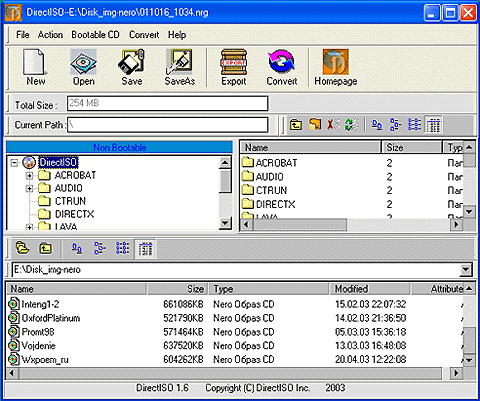Switch image pane to small icons view
480x401 pixels.
tap(395, 125)
